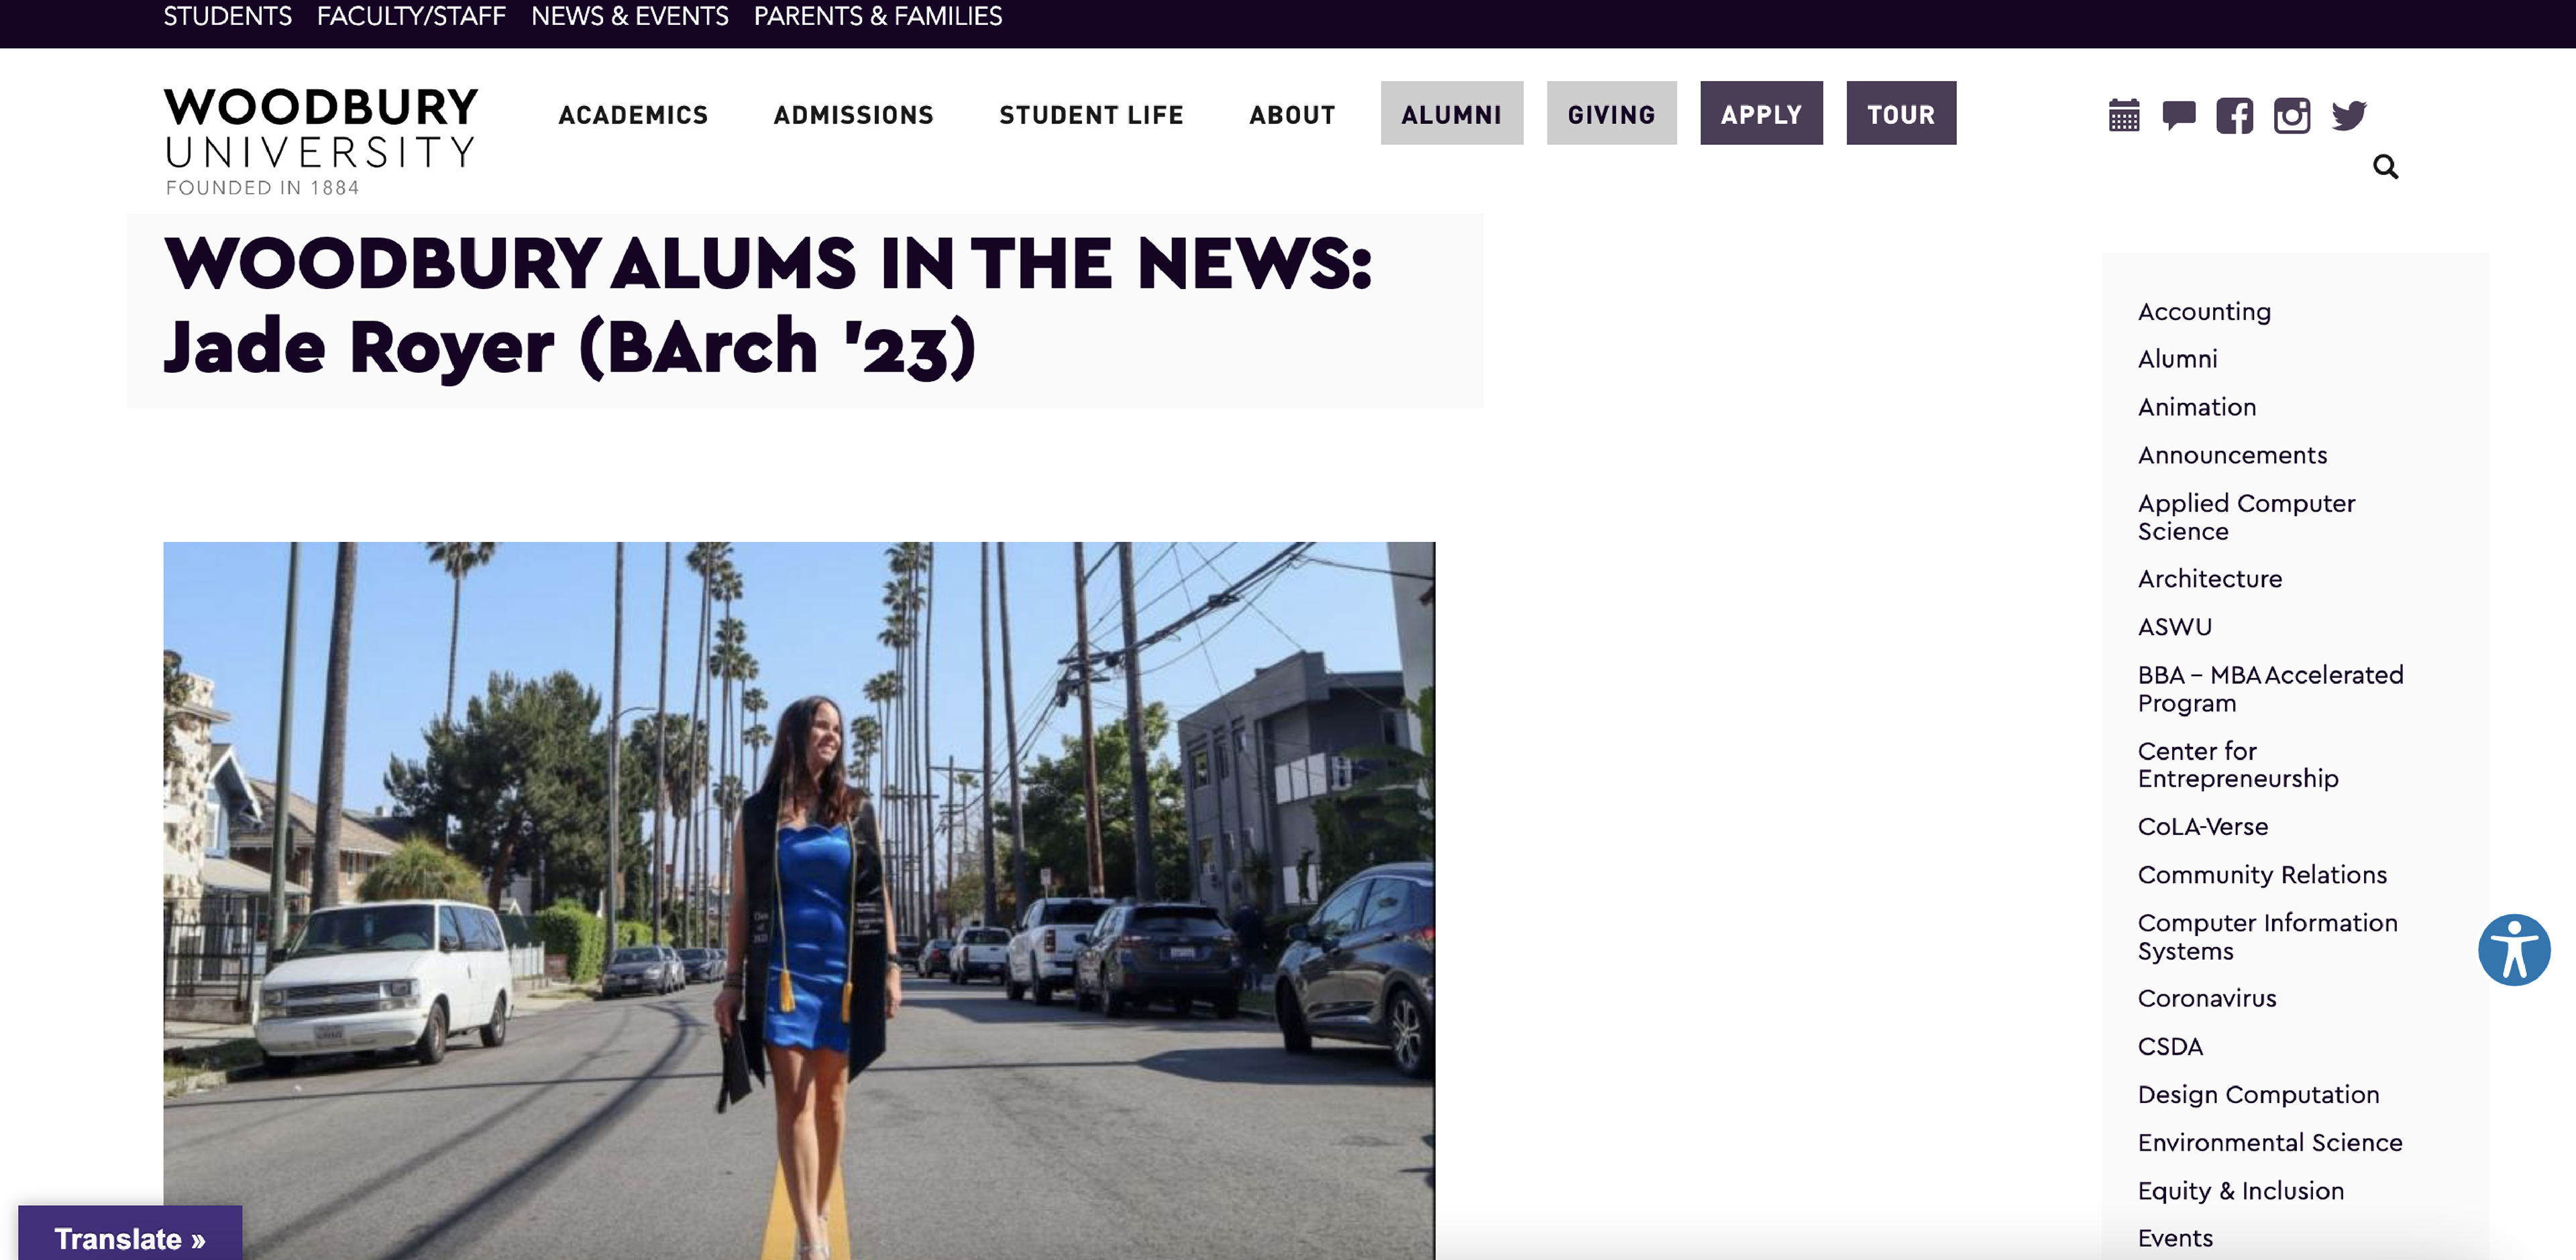Expand the Translate language menu
The image size is (2576, 1260).
click(x=130, y=1238)
